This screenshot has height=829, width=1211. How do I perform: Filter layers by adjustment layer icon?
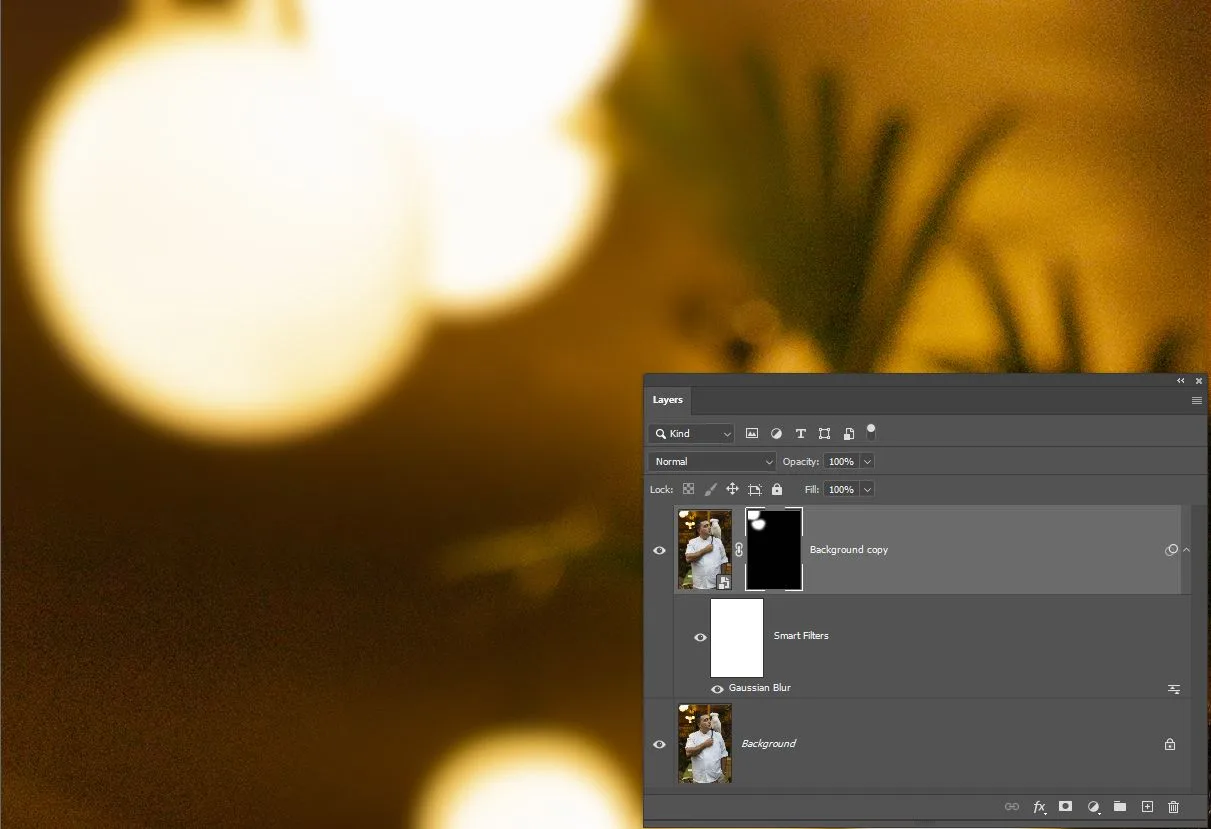pyautogui.click(x=776, y=434)
